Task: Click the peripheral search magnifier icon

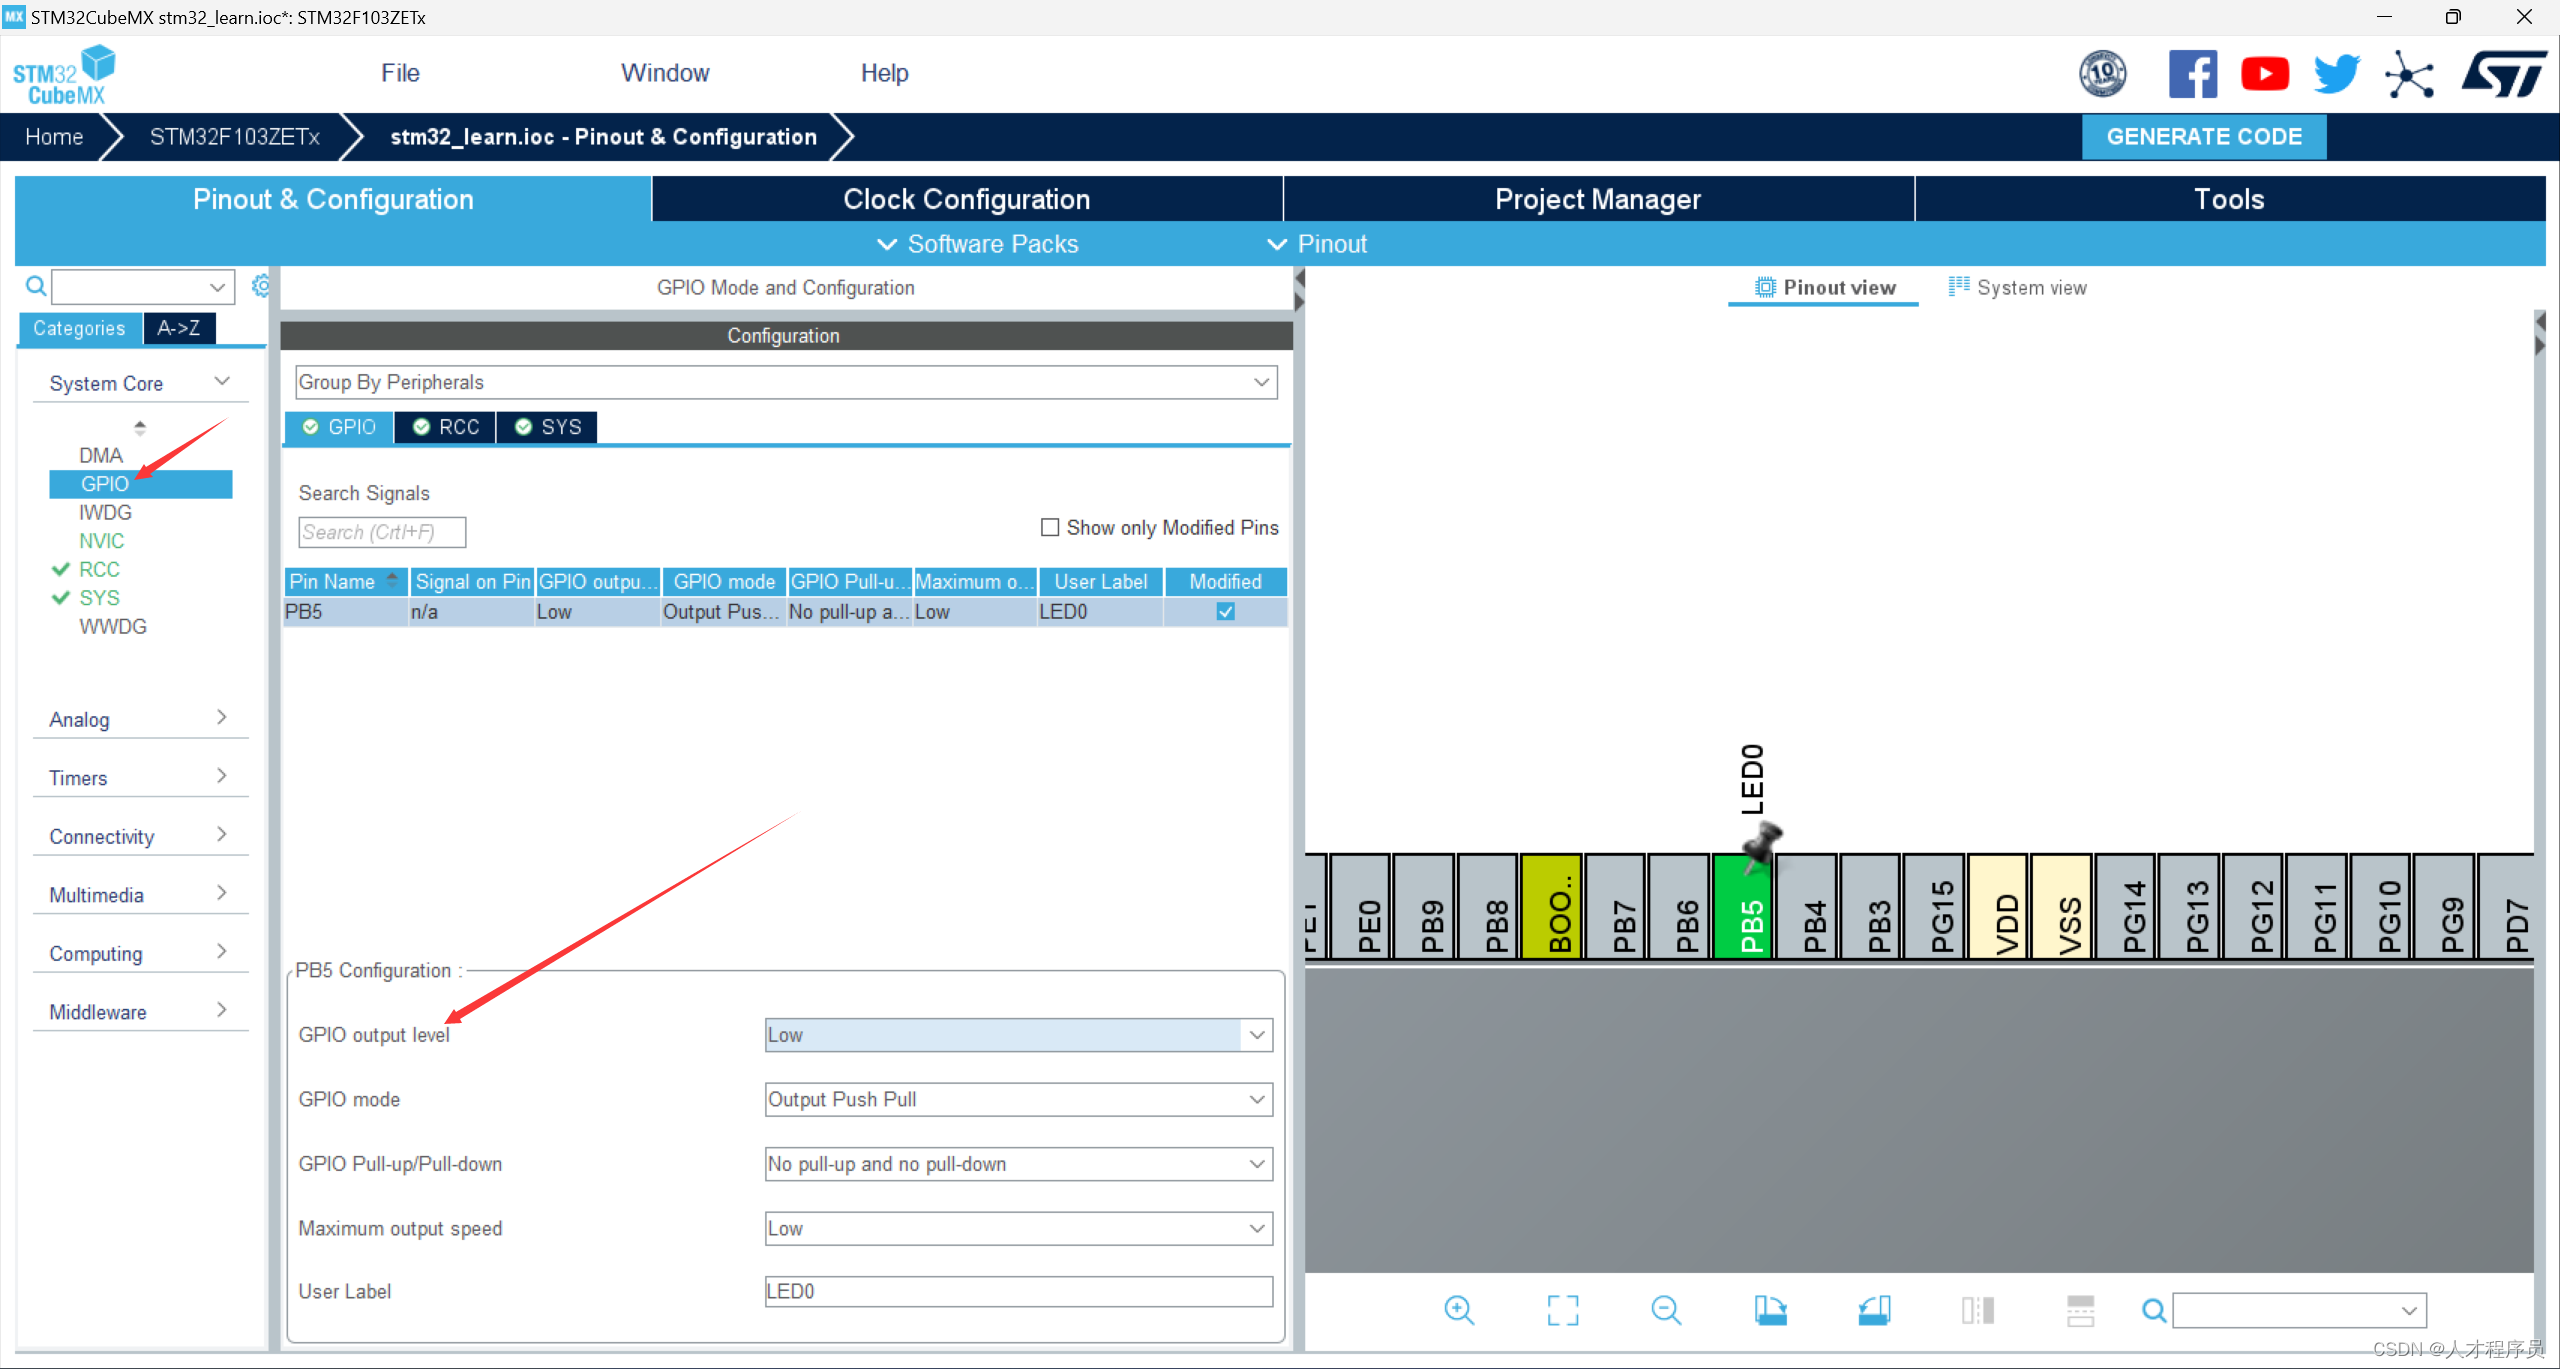Action: pos(36,287)
